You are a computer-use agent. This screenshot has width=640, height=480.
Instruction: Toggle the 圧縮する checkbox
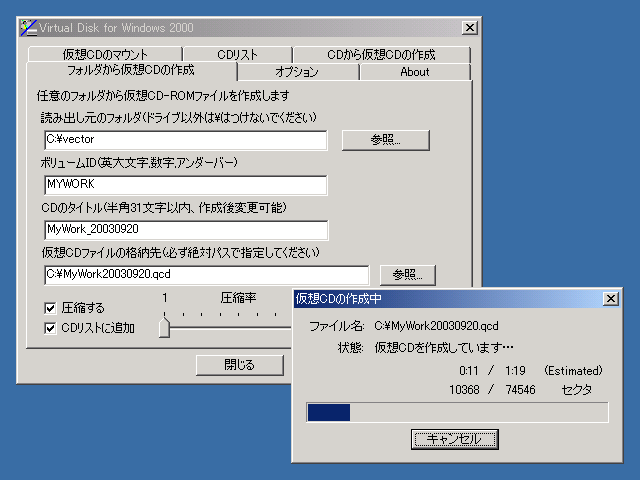click(x=51, y=308)
